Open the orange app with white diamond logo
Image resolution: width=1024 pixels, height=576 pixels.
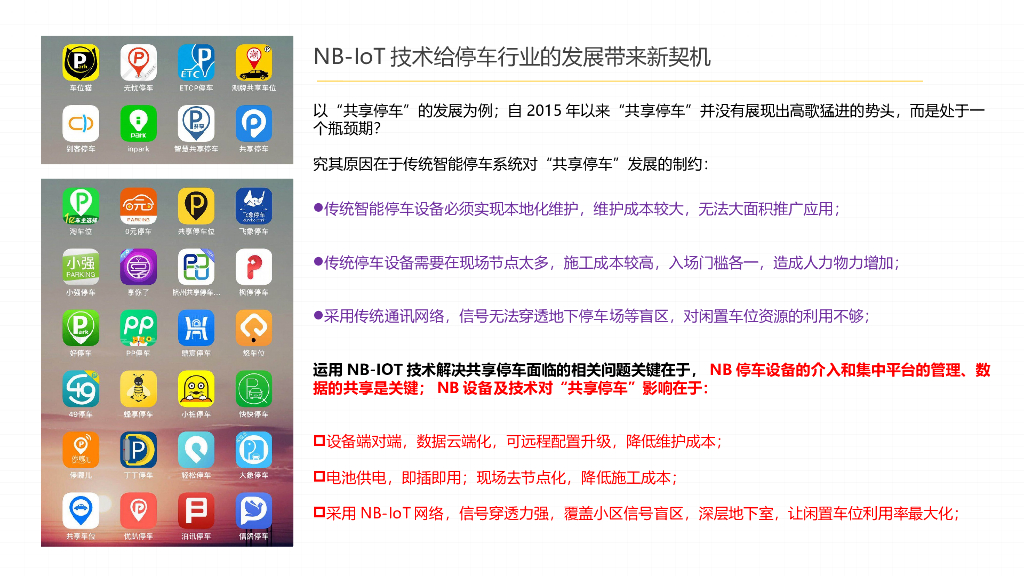click(x=254, y=328)
